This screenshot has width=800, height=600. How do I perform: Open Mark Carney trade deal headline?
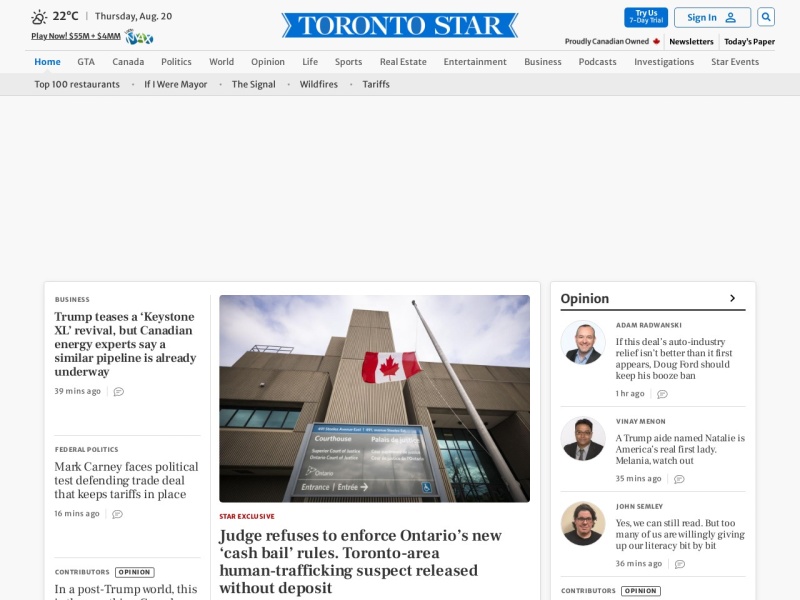tap(127, 481)
